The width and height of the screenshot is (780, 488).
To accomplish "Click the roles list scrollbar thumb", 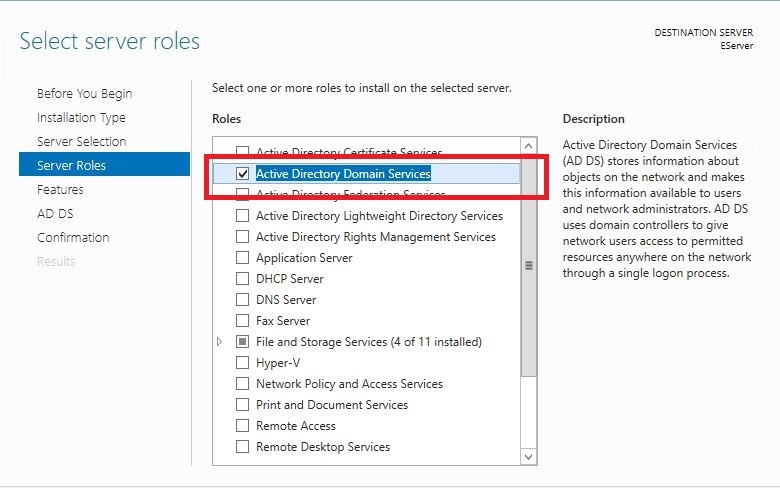I will (x=529, y=266).
